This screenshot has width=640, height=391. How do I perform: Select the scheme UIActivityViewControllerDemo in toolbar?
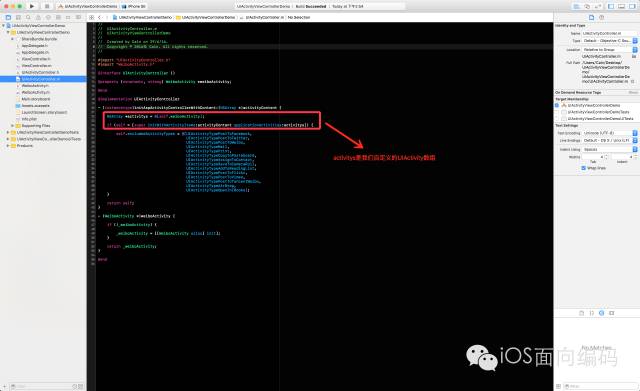tap(87, 7)
